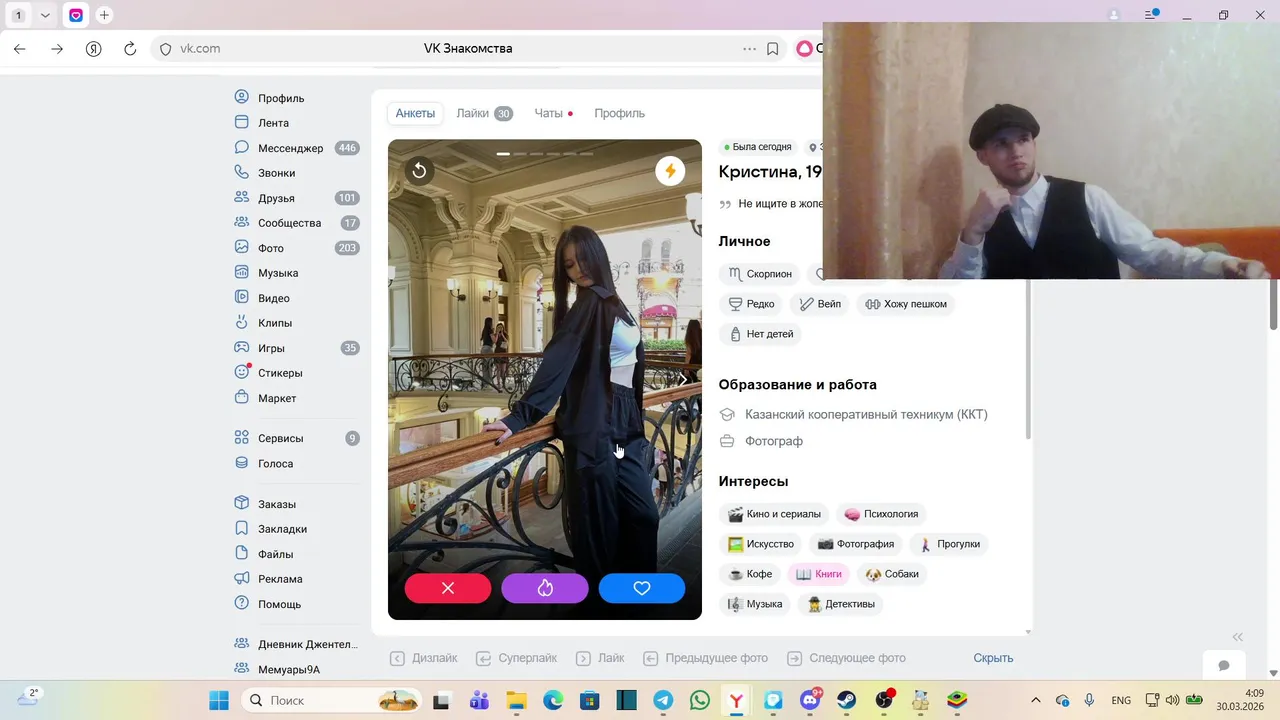The image size is (1280, 720).
Task: Open Steam from the taskbar
Action: 846,700
